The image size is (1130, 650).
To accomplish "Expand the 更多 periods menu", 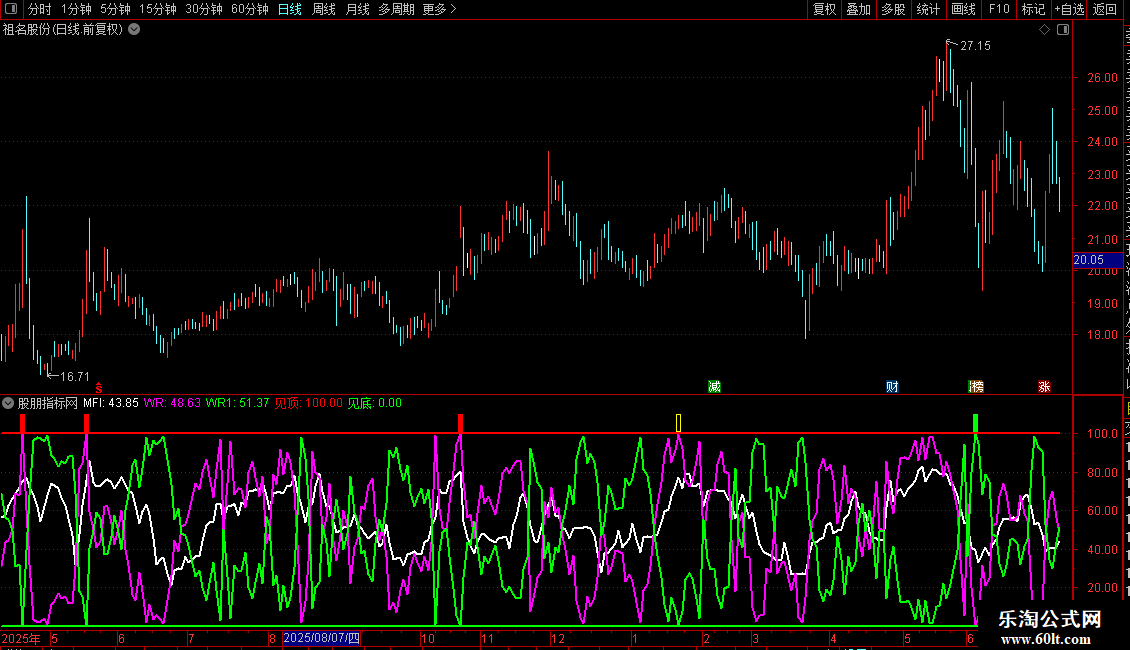I will point(440,9).
